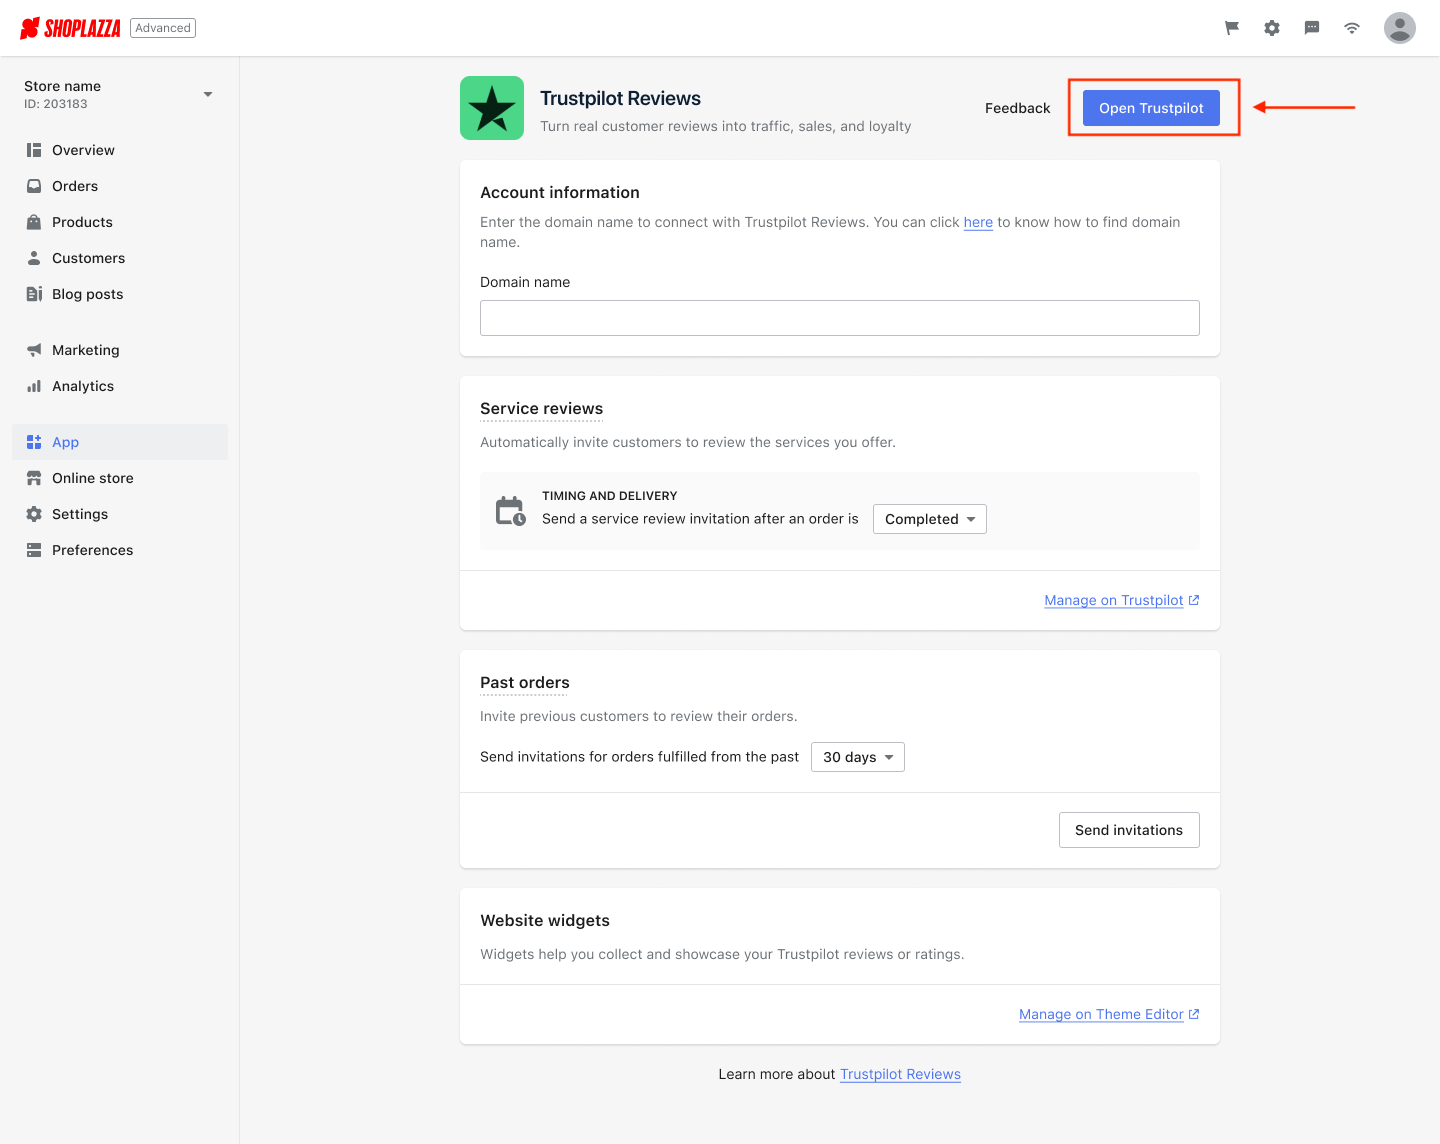Open the Completed order status dropdown
The image size is (1440, 1144).
930,519
